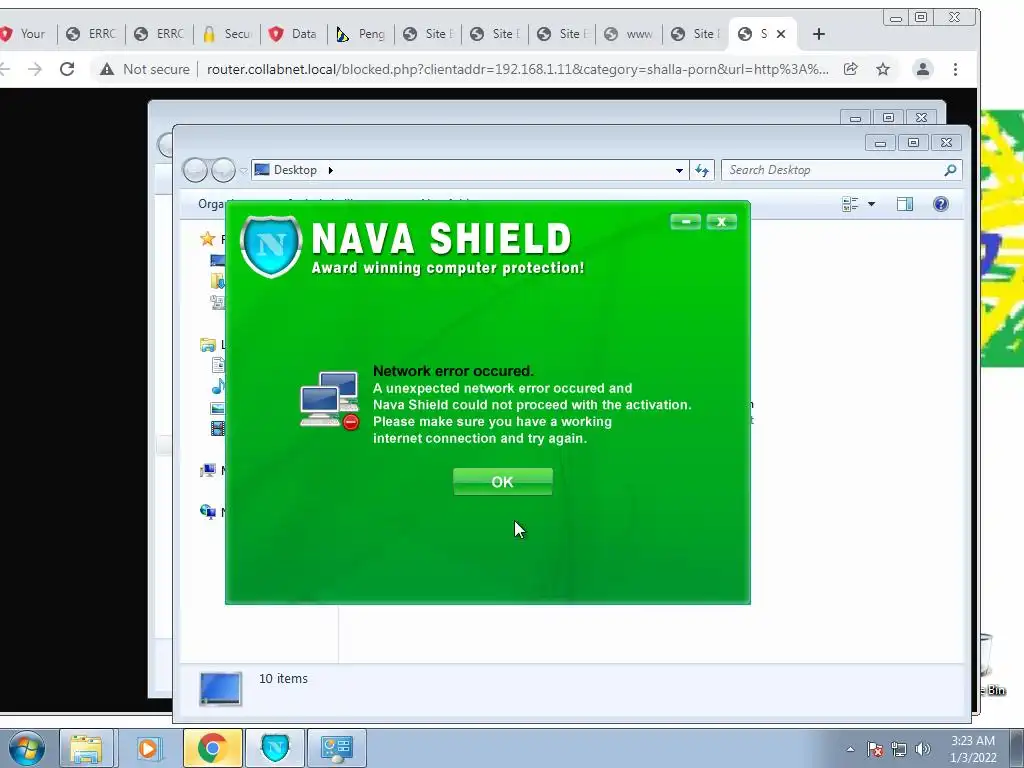
Task: Select Videos library icon
Action: coord(218,428)
